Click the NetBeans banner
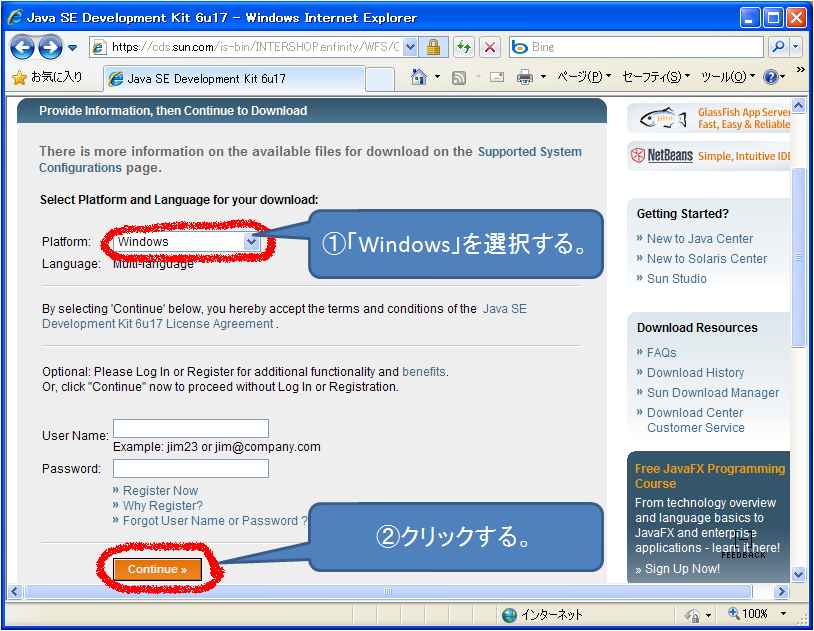Image resolution: width=814 pixels, height=631 pixels. 709,156
